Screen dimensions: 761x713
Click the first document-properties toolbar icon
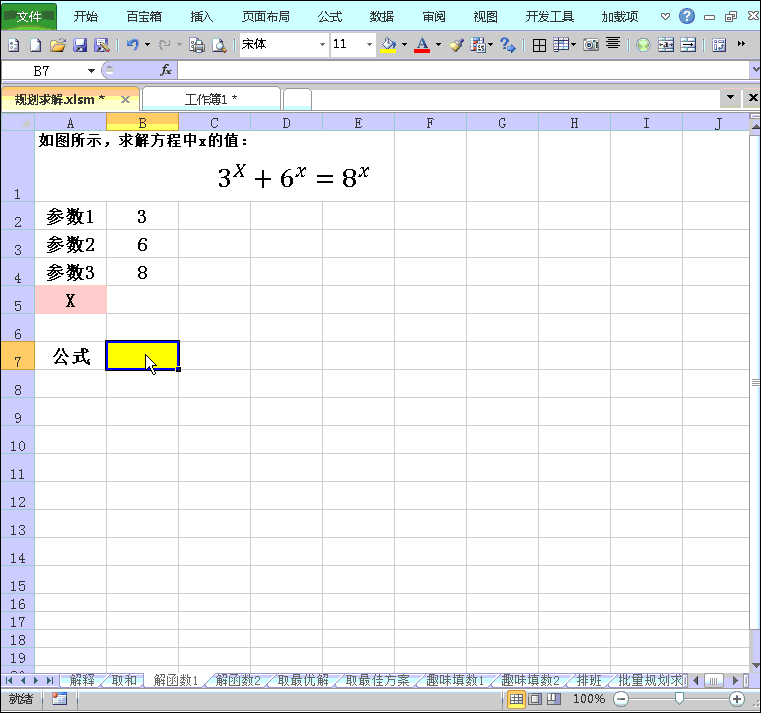click(x=14, y=45)
